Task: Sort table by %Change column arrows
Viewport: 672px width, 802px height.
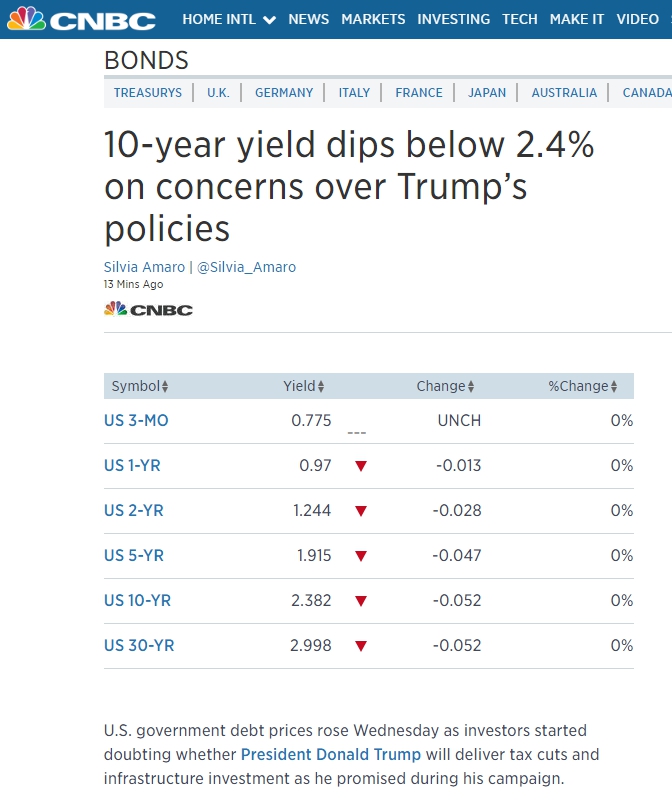Action: coord(614,387)
